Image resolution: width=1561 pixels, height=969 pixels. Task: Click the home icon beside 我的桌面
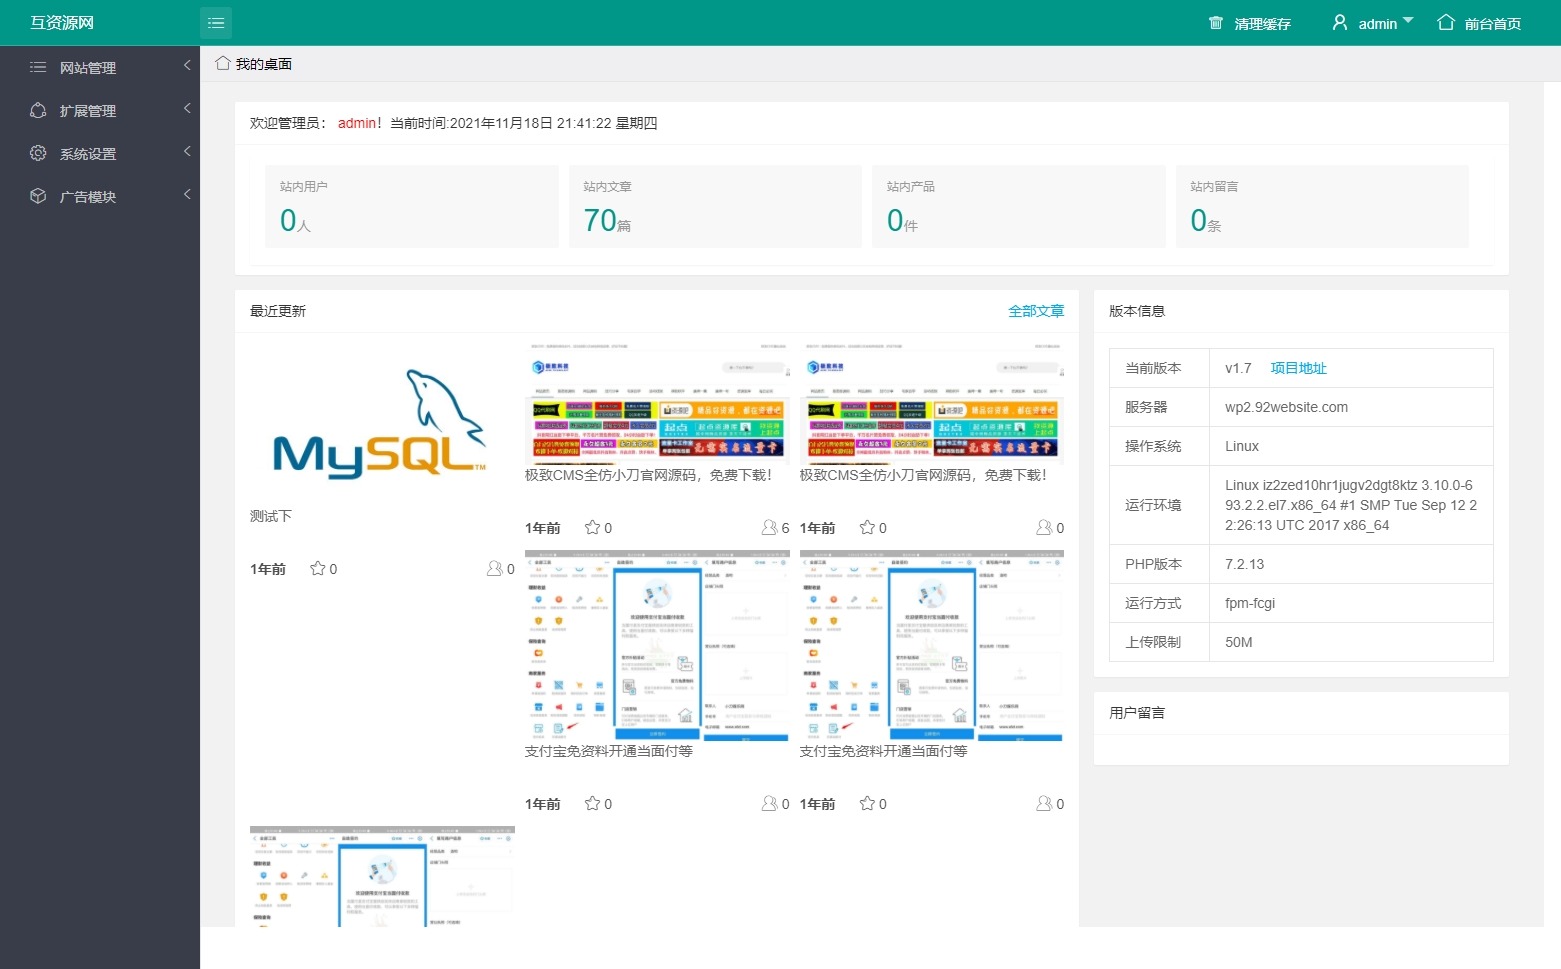click(x=223, y=63)
